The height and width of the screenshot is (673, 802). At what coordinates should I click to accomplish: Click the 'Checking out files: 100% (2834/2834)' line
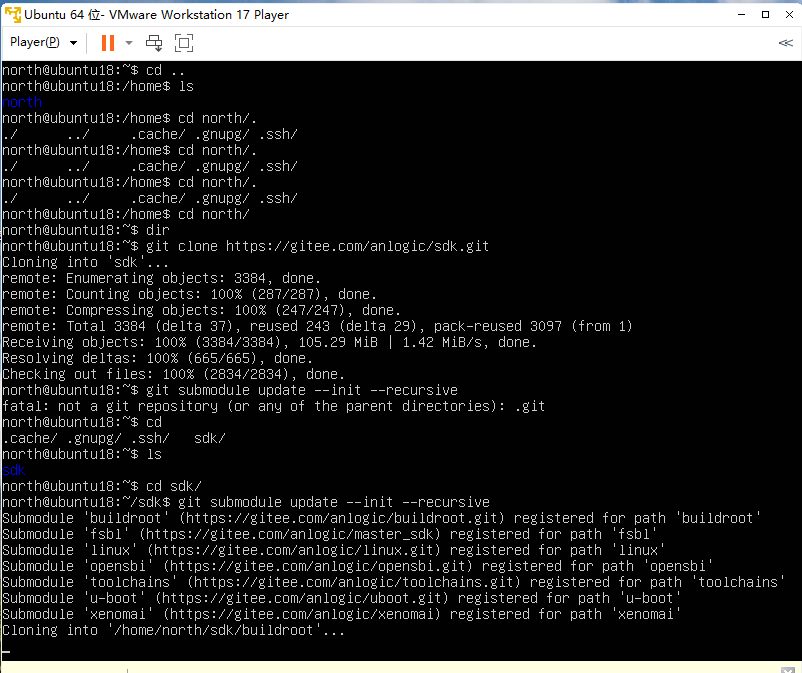[x=173, y=374]
